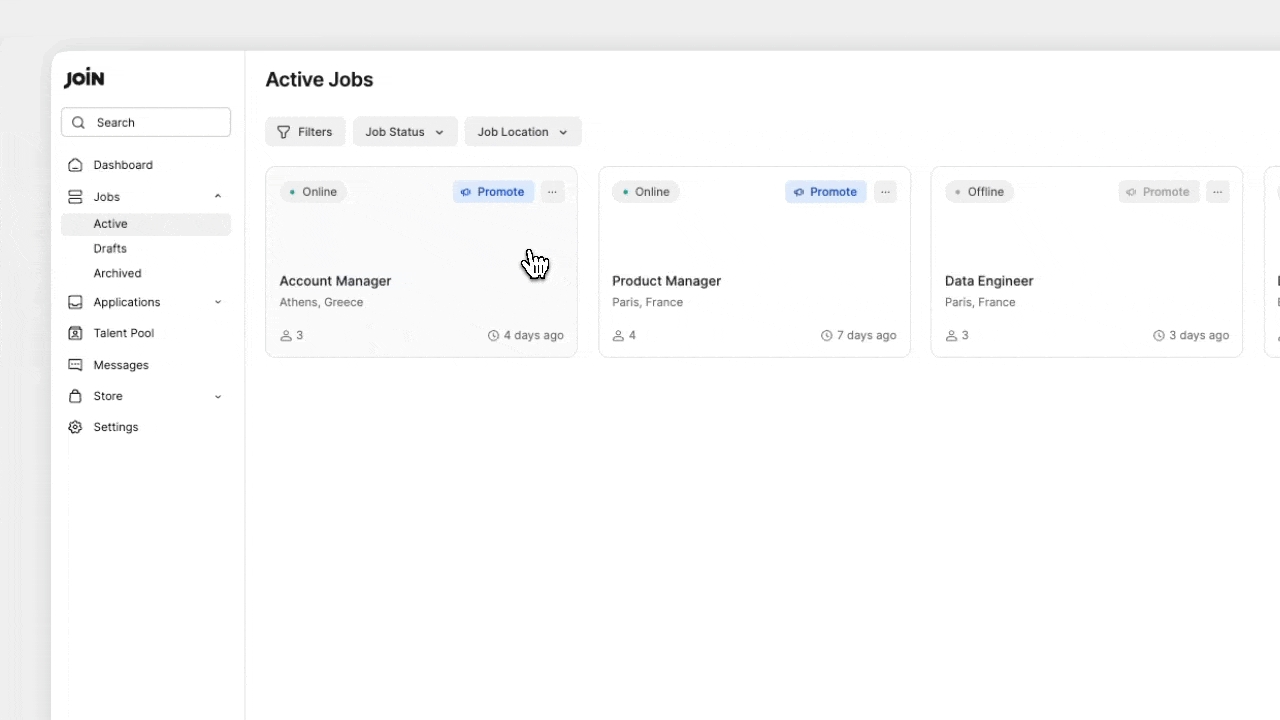Click the Dashboard home icon
The height and width of the screenshot is (720, 1280).
(x=75, y=165)
